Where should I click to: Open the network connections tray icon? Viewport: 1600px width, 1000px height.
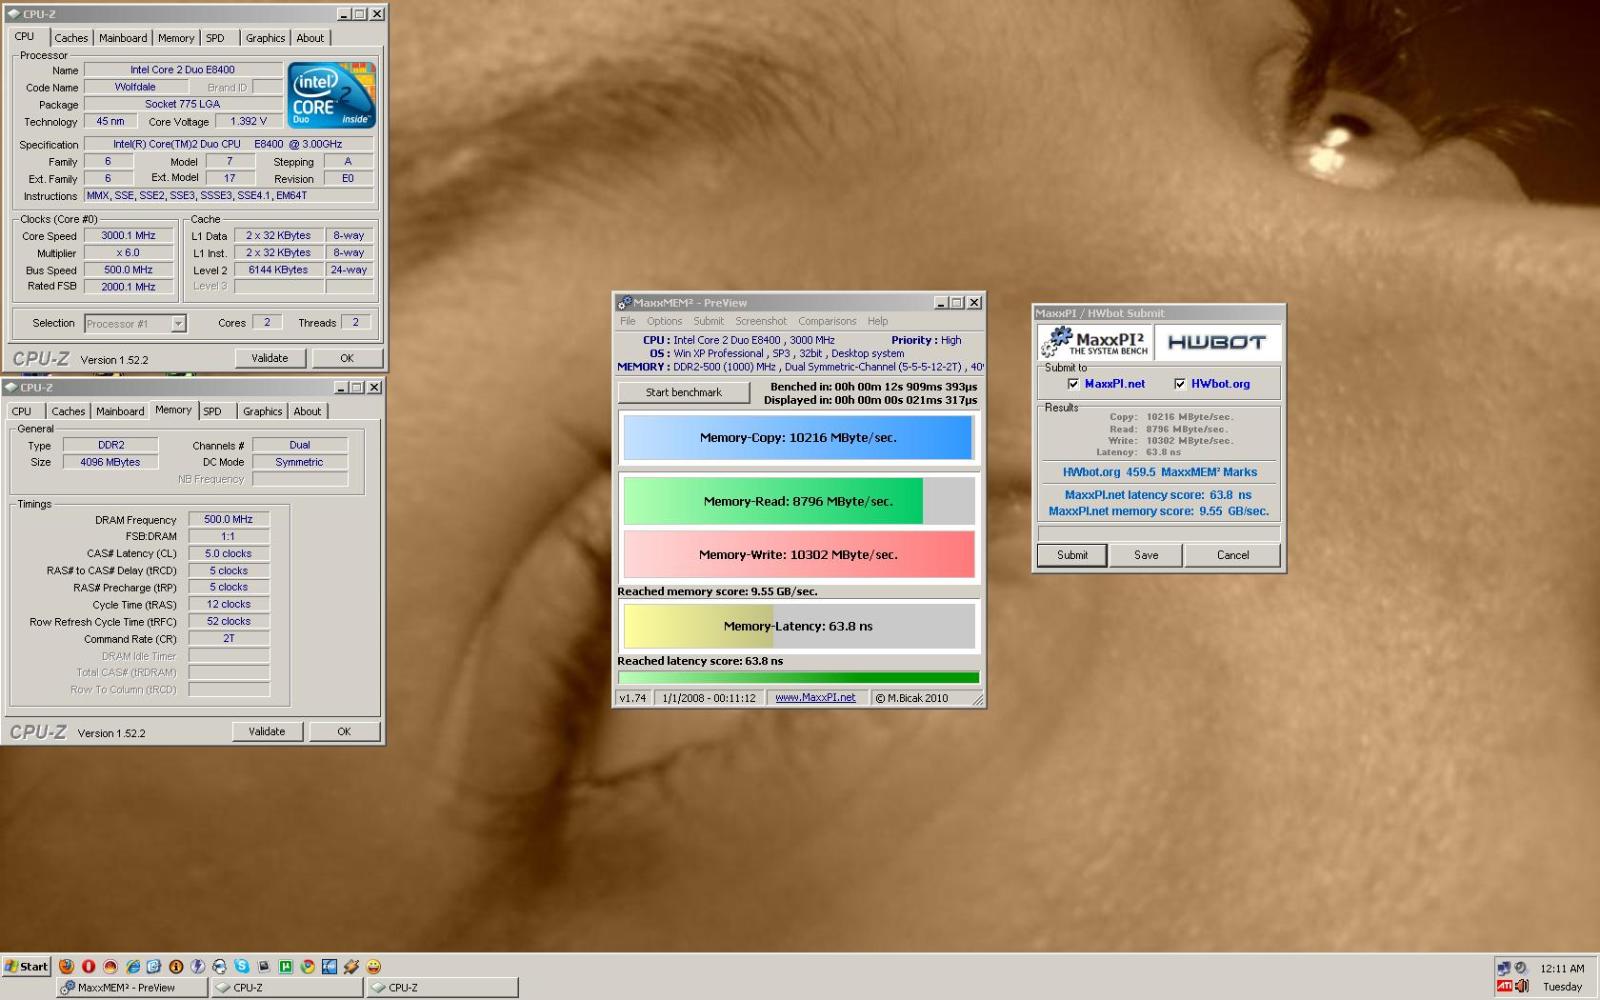pyautogui.click(x=1504, y=968)
